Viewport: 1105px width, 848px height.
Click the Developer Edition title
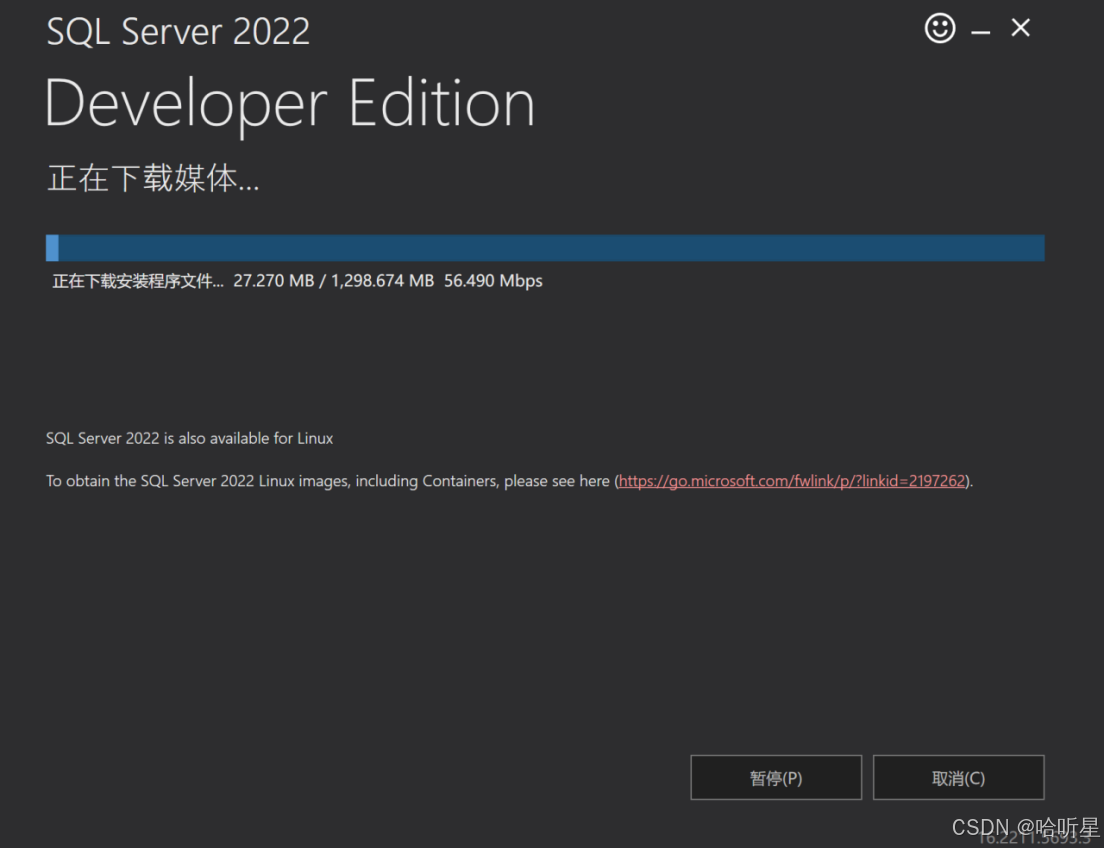click(x=290, y=104)
